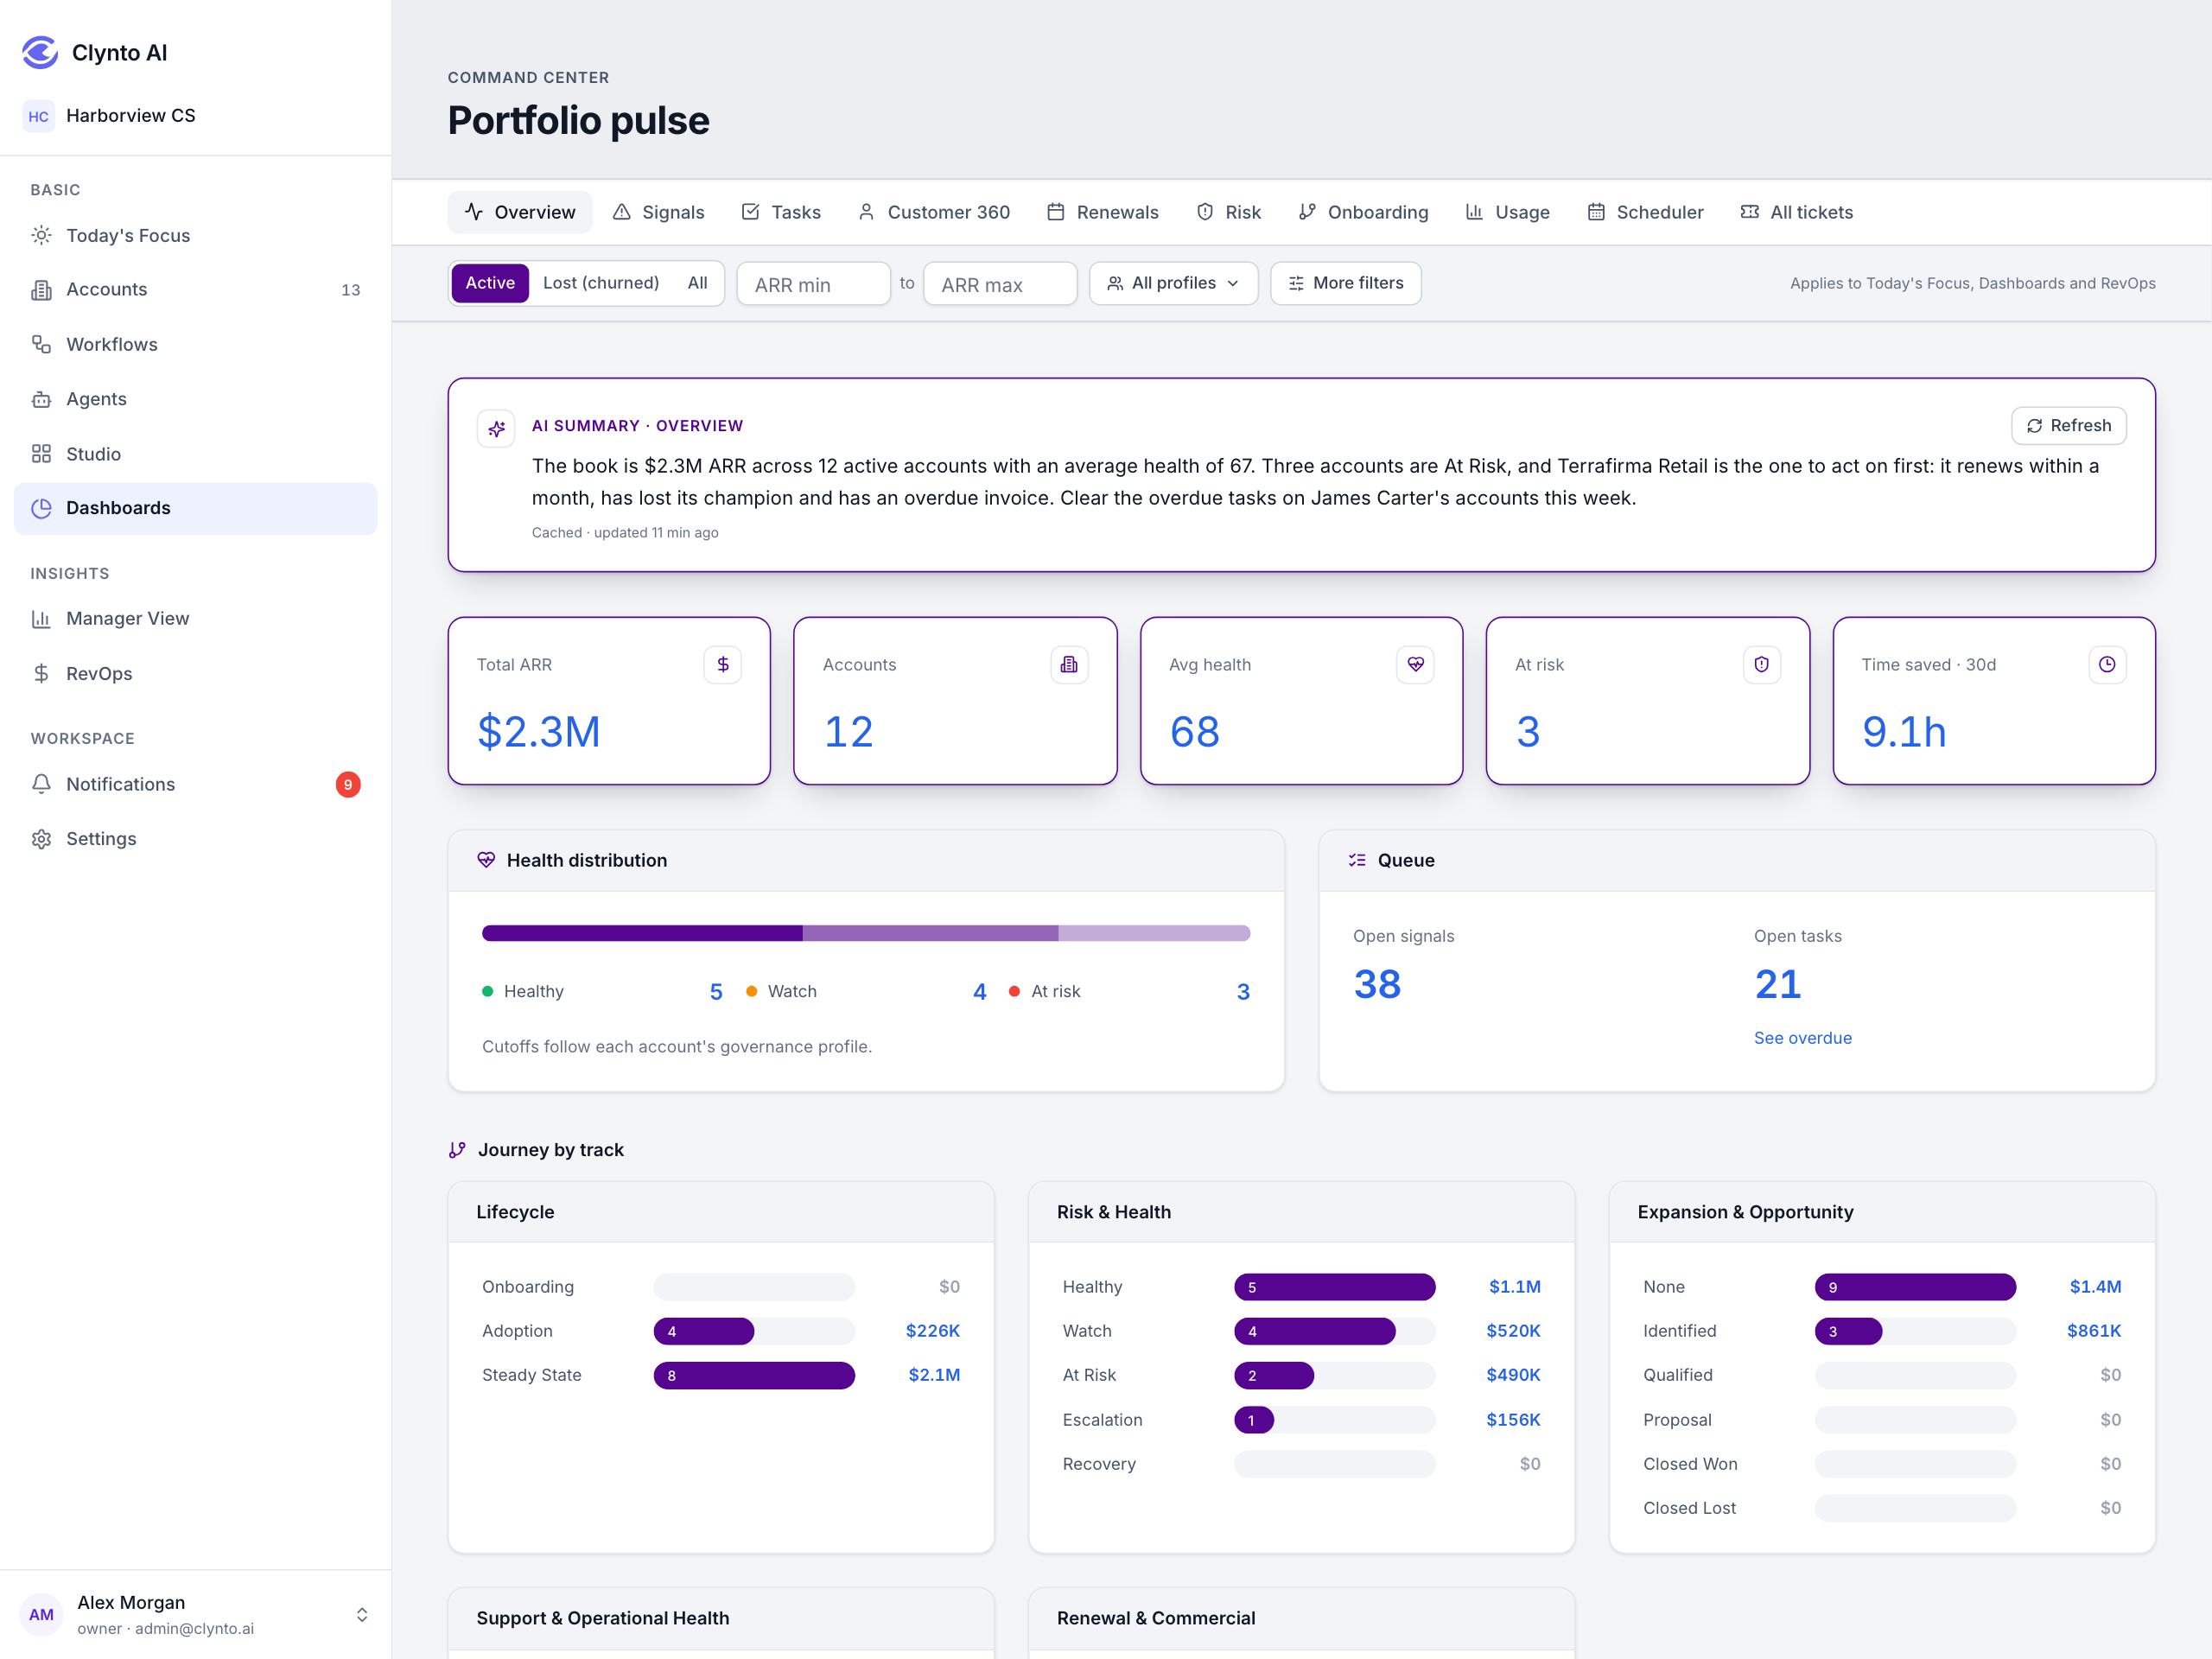
Task: Click the Open signals count 38
Action: (1378, 985)
